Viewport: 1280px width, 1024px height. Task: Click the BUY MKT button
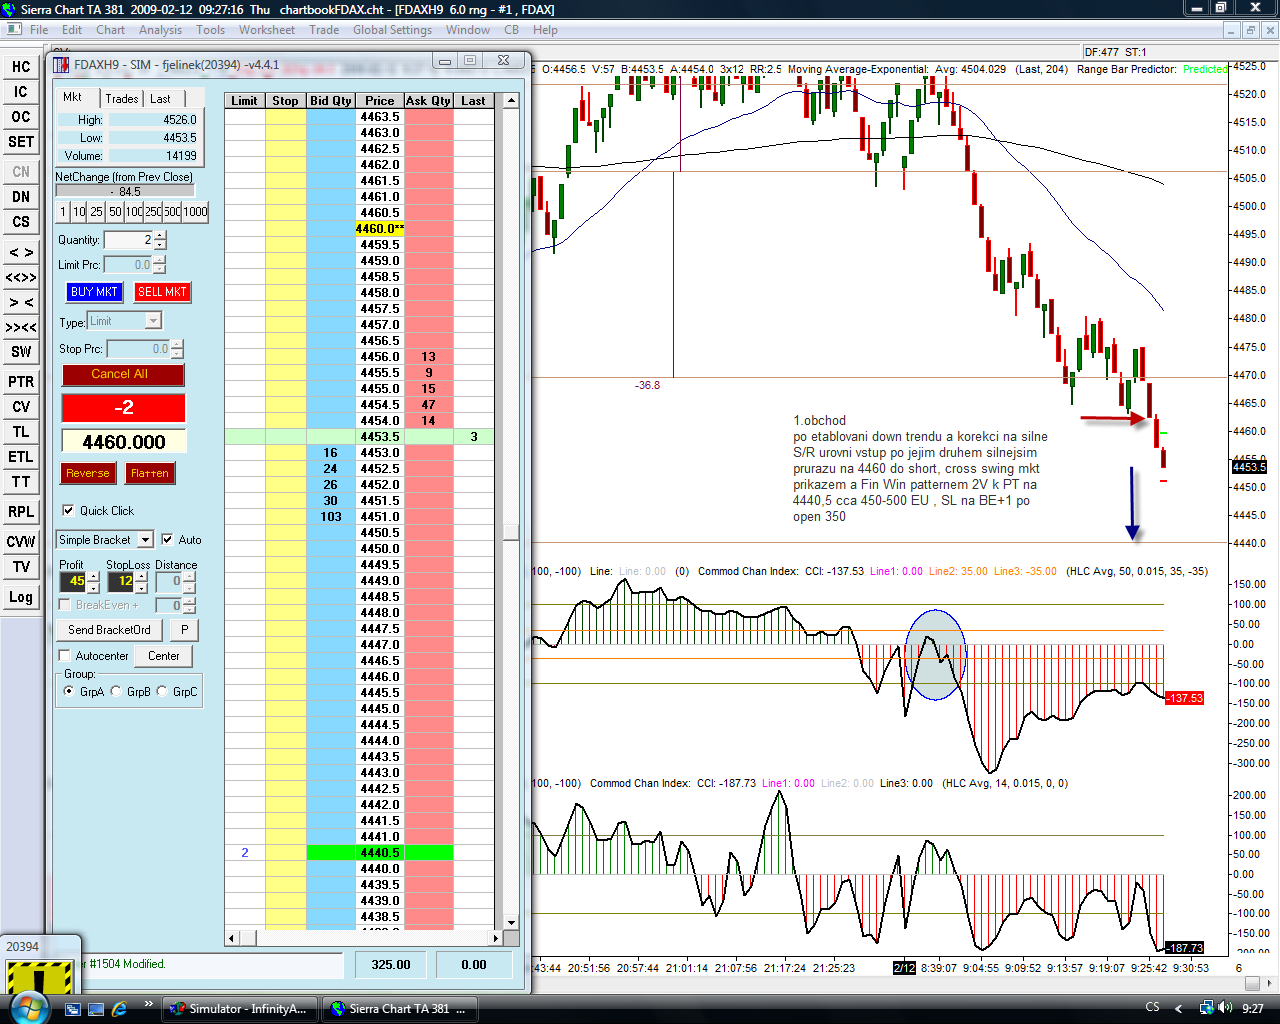tap(94, 292)
